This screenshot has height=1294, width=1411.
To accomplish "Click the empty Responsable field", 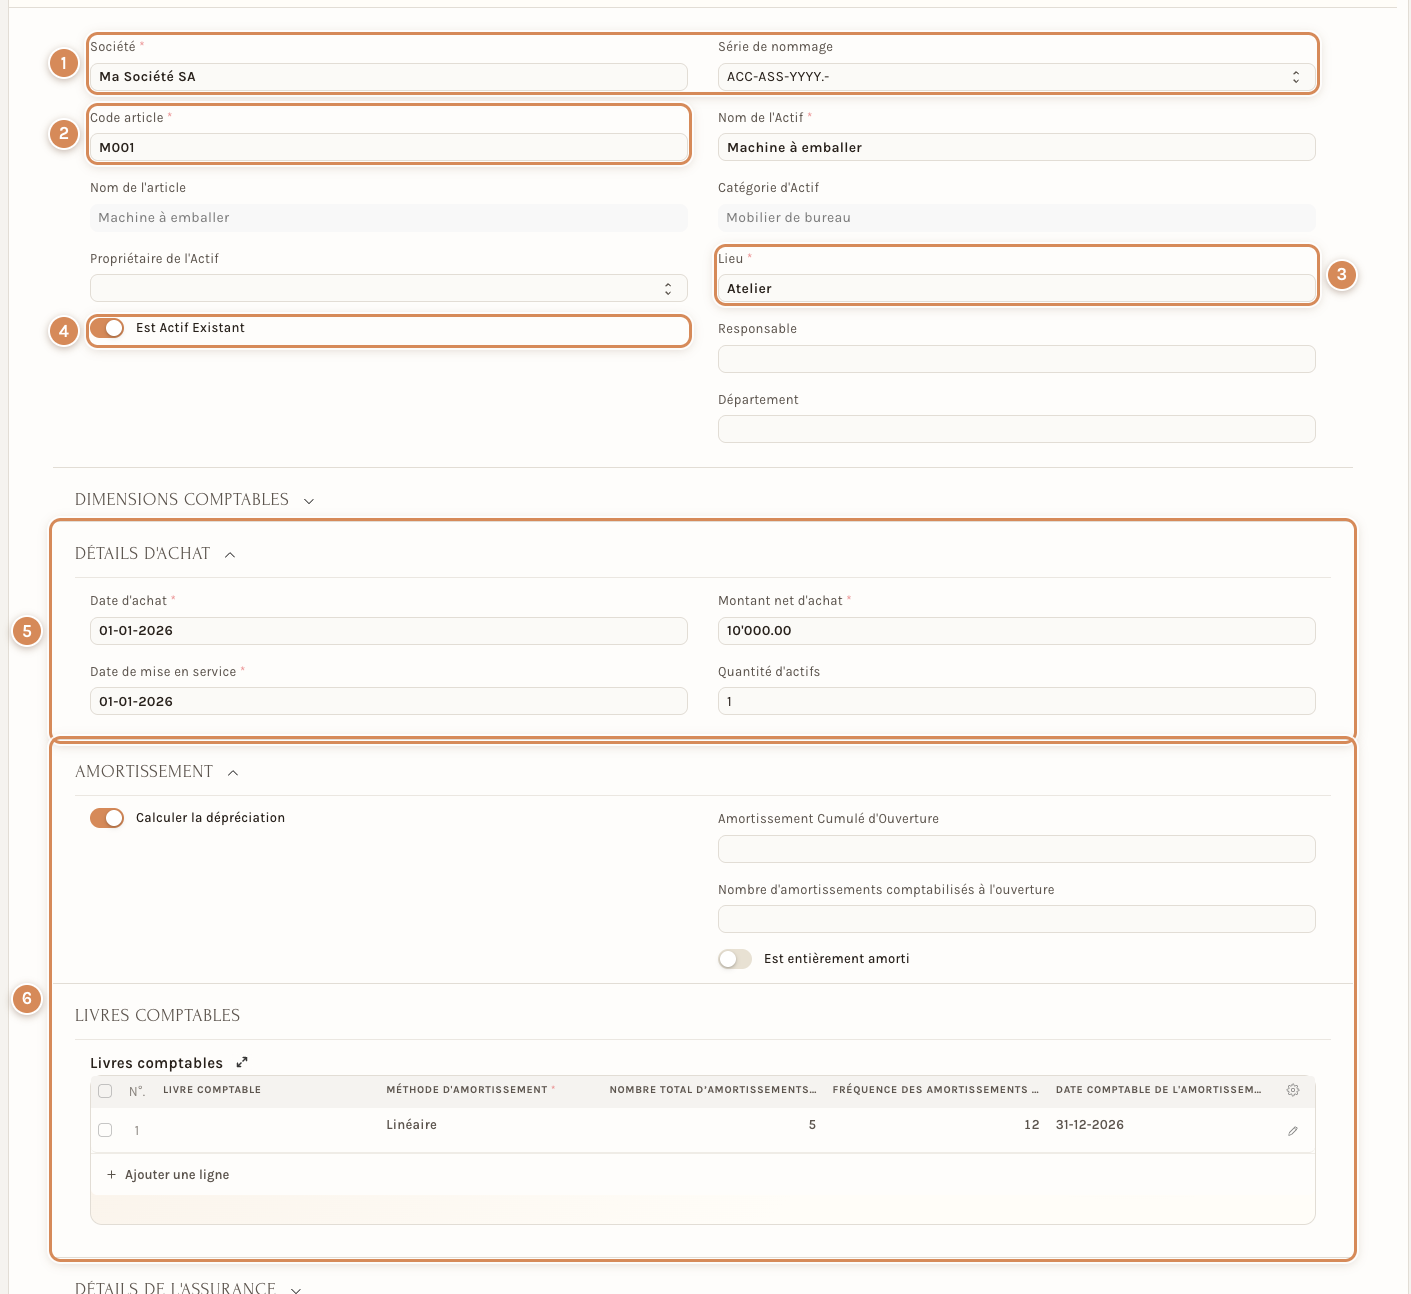I will 1016,359.
